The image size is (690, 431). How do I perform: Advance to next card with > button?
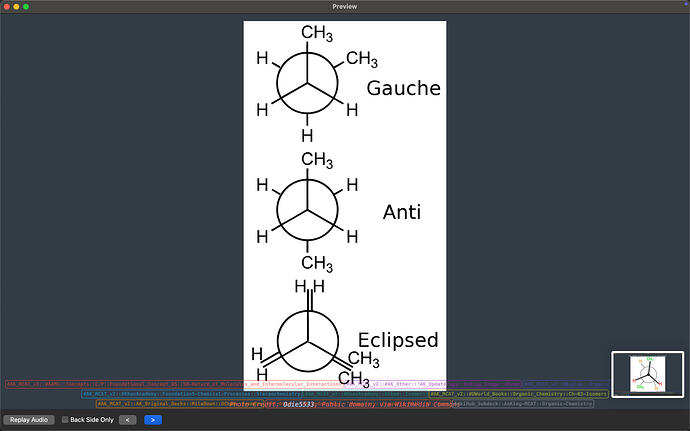(x=153, y=420)
